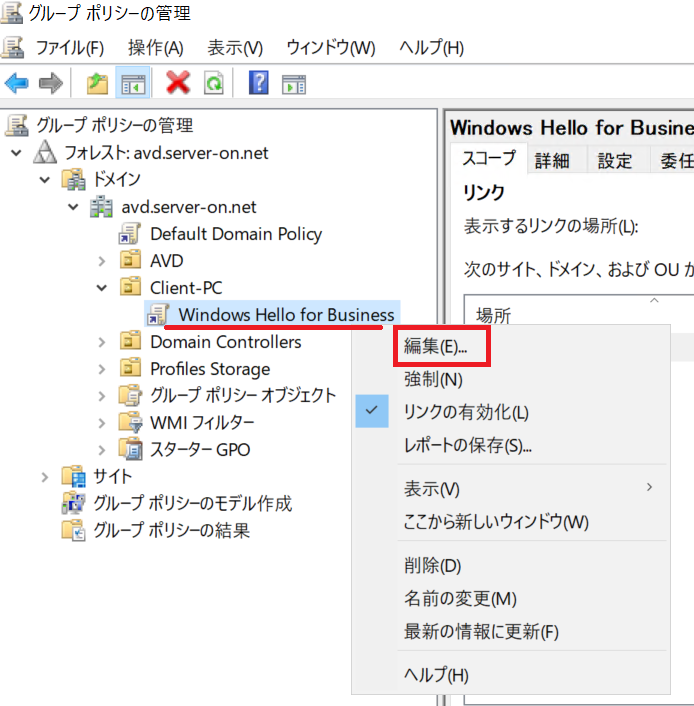Choose 最新の情報に更新(F) menu item
Screen dimensions: 694x706
click(511, 631)
